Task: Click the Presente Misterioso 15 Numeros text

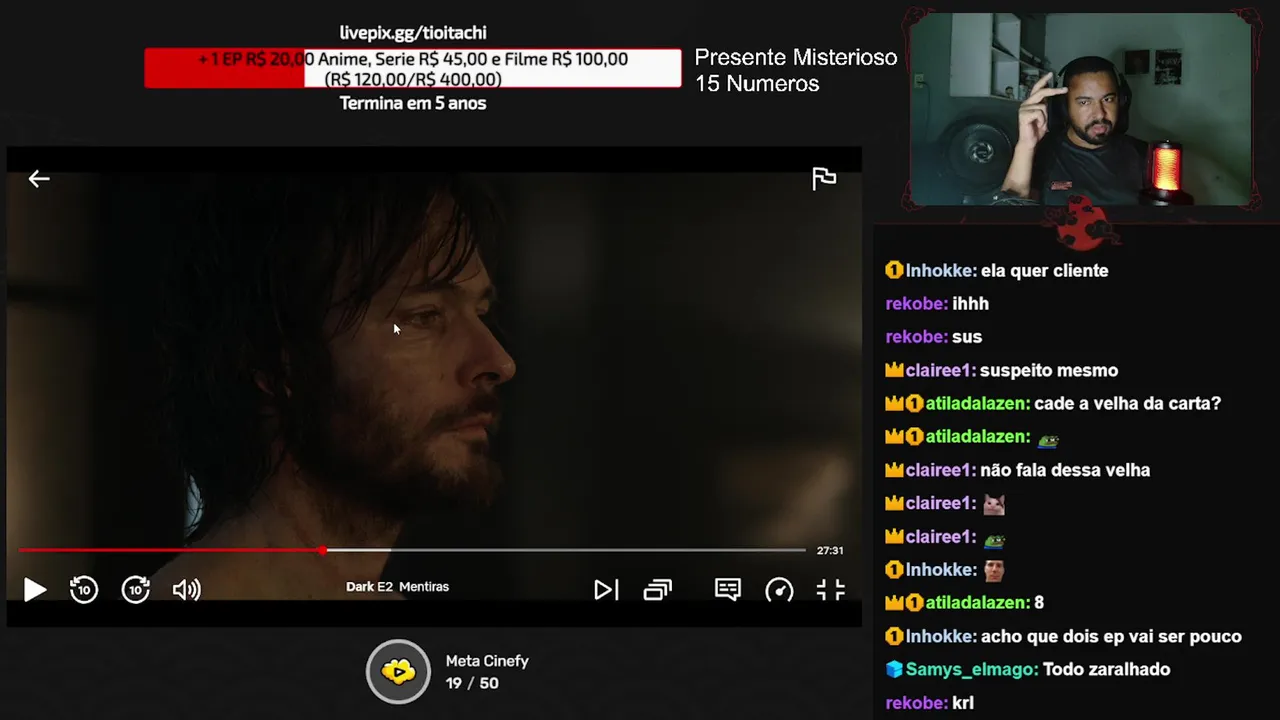Action: click(x=796, y=70)
